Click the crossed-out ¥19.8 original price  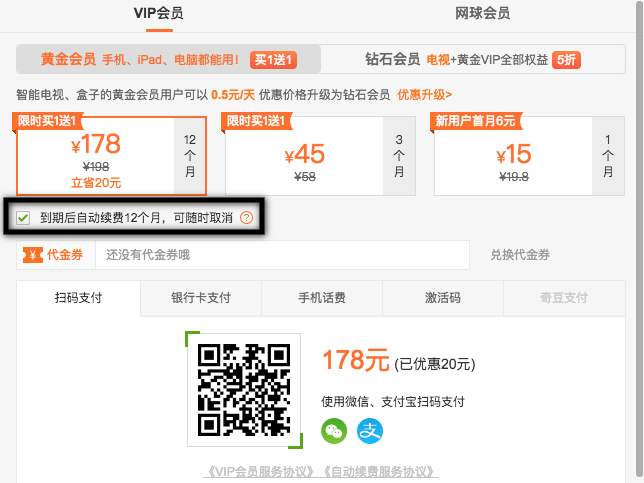(x=514, y=177)
